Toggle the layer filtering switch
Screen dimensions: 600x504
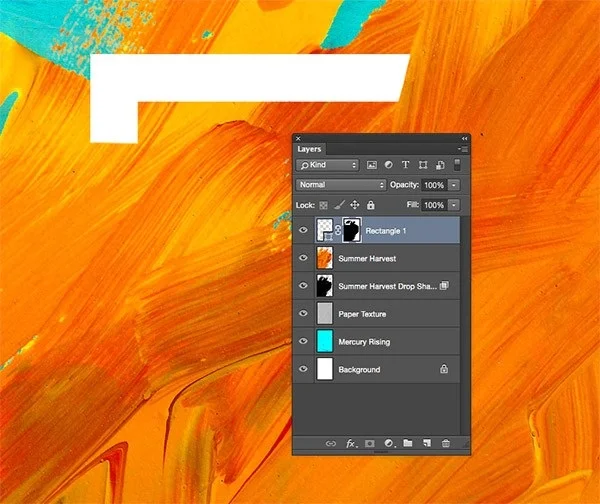point(457,165)
